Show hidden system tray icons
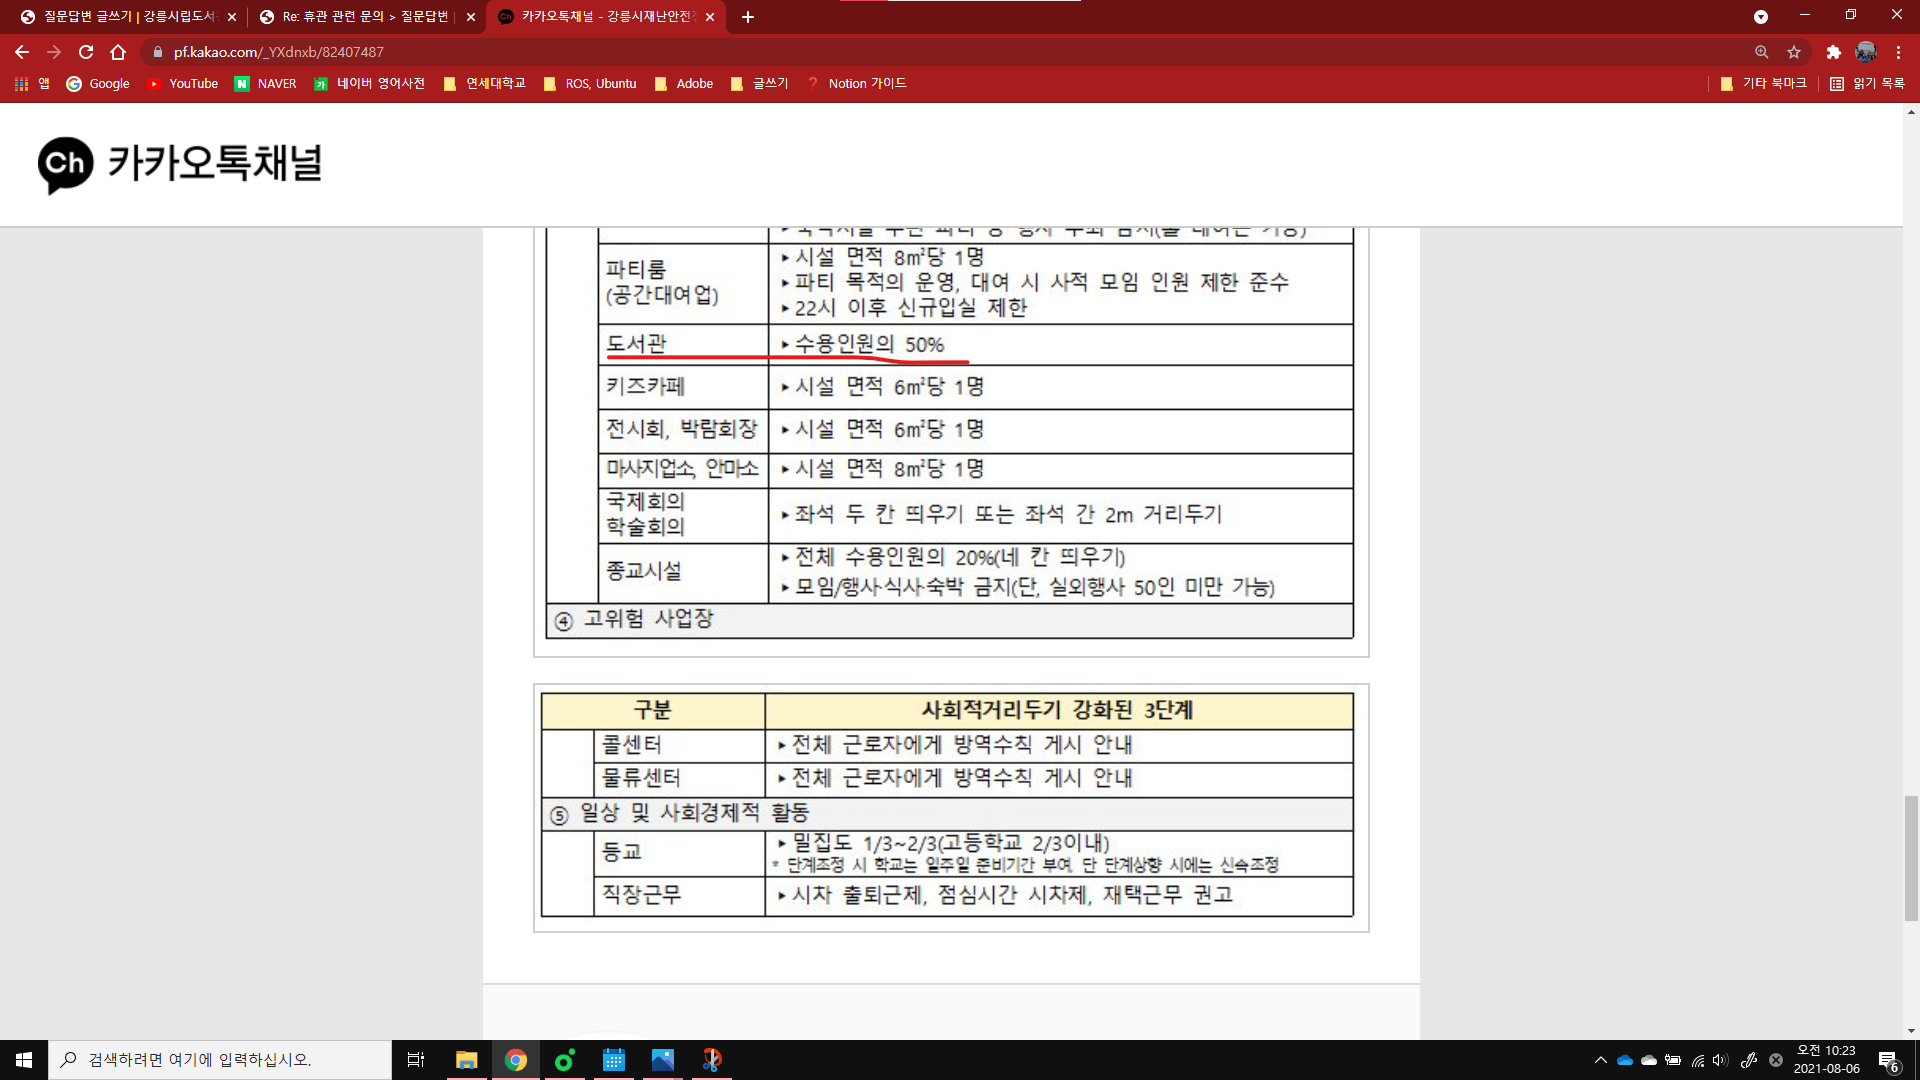This screenshot has height=1080, width=1920. pyautogui.click(x=1600, y=1060)
